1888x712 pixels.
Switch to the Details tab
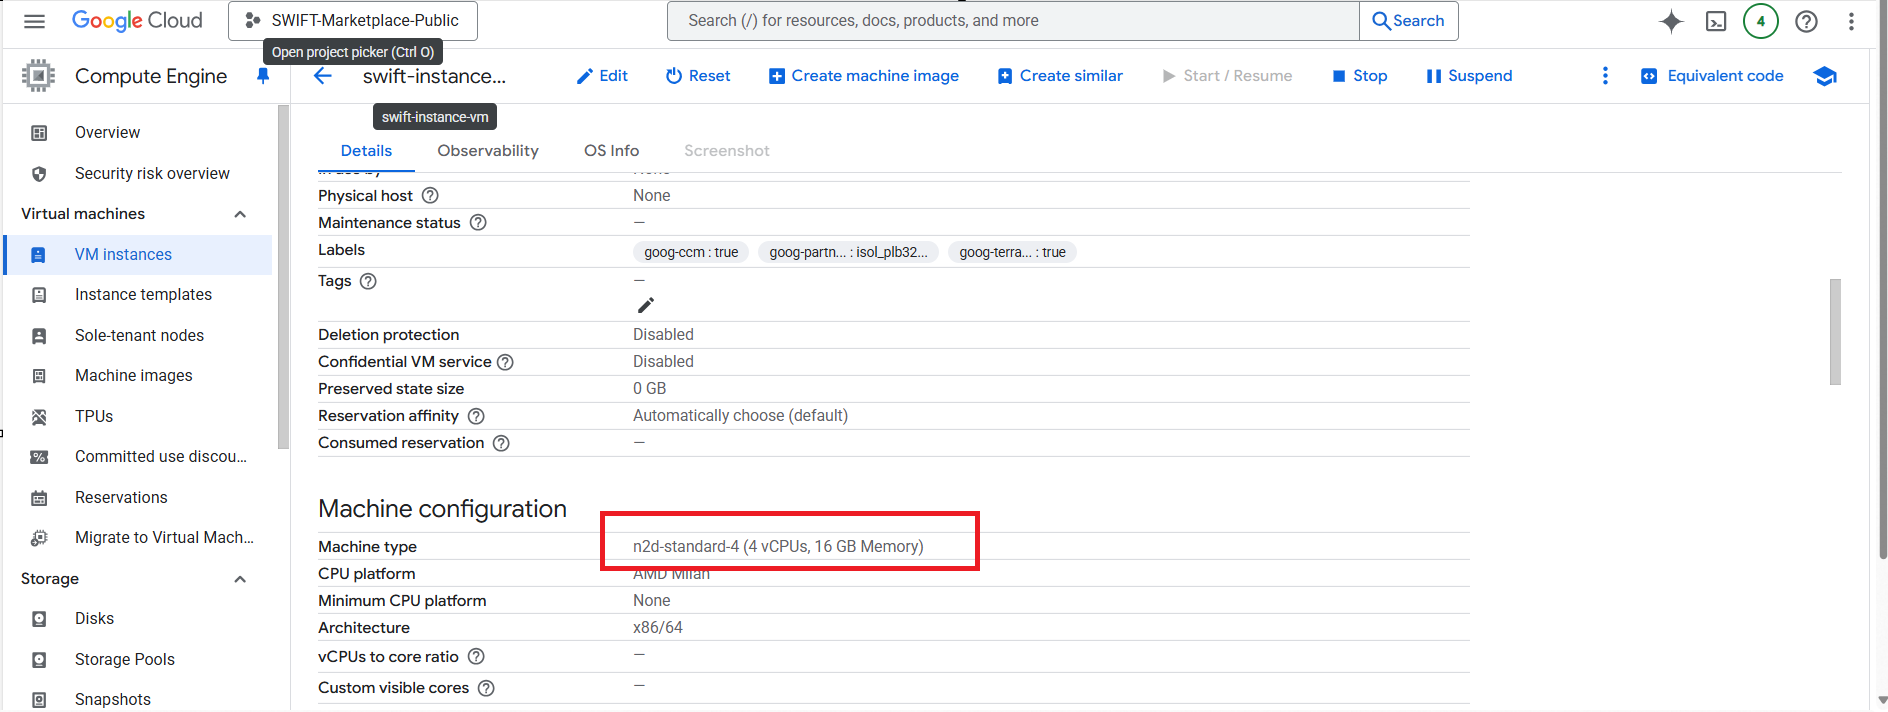click(366, 151)
